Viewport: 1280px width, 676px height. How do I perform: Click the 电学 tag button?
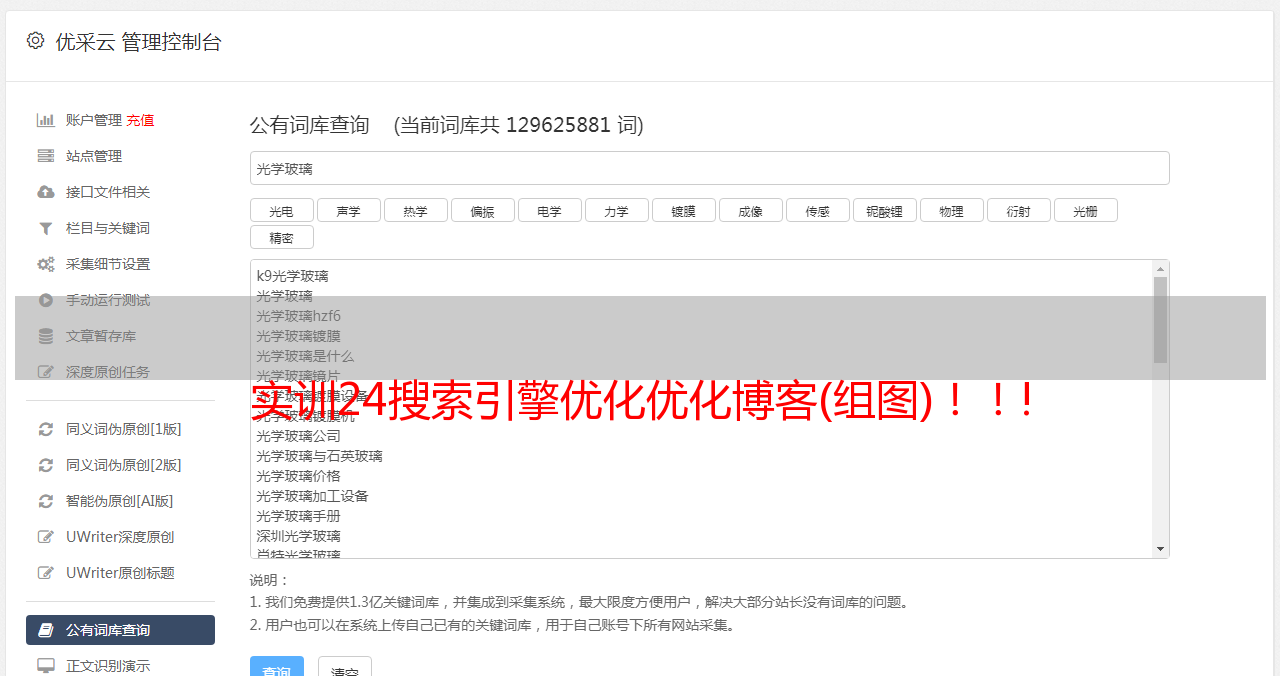point(549,211)
